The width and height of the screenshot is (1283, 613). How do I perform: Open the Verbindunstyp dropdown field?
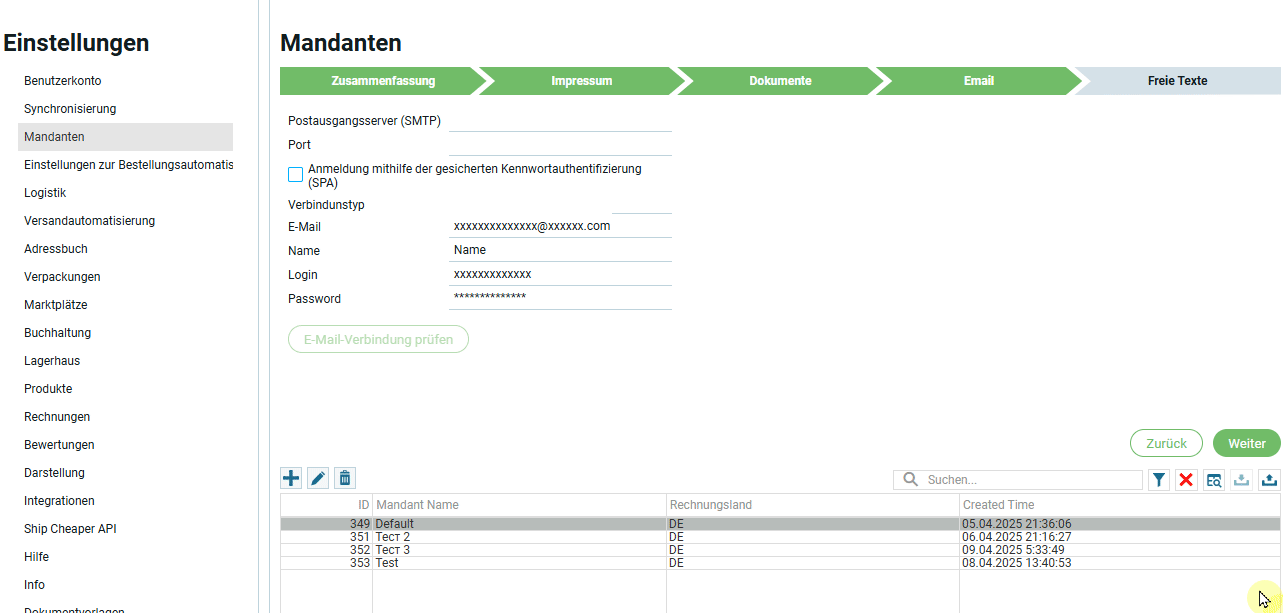point(641,204)
